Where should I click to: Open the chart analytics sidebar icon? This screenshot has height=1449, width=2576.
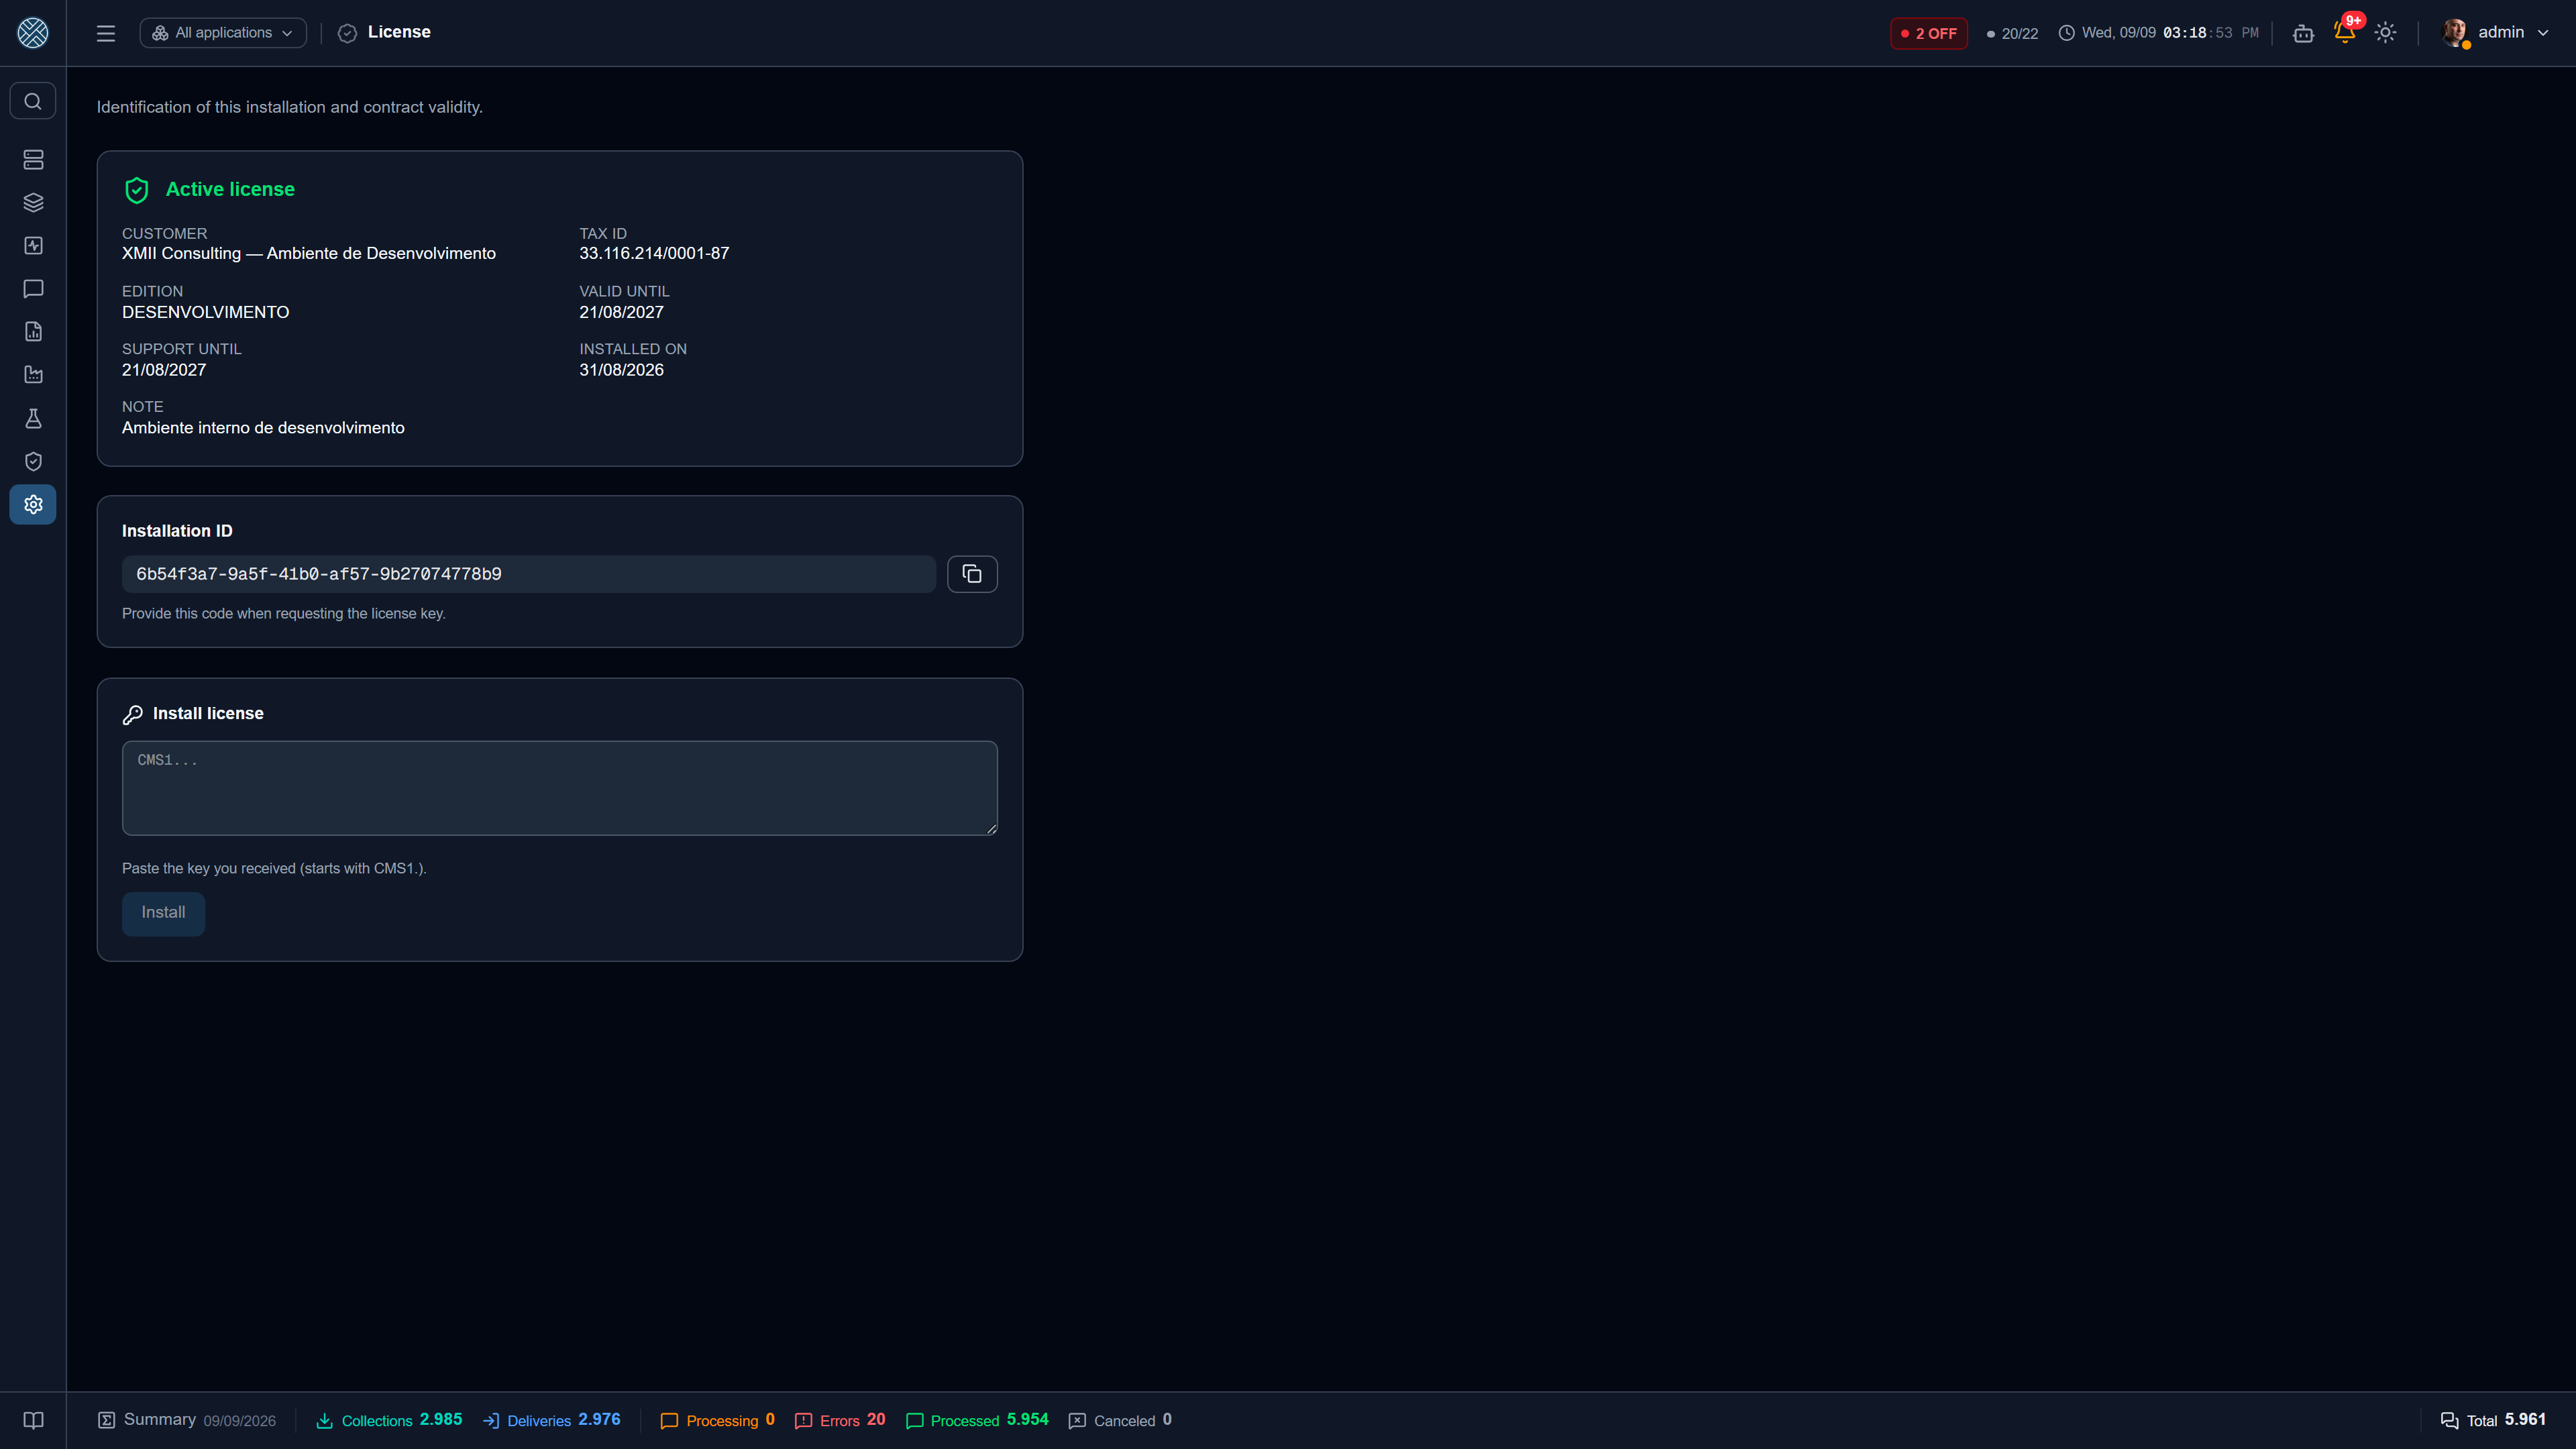click(x=33, y=375)
